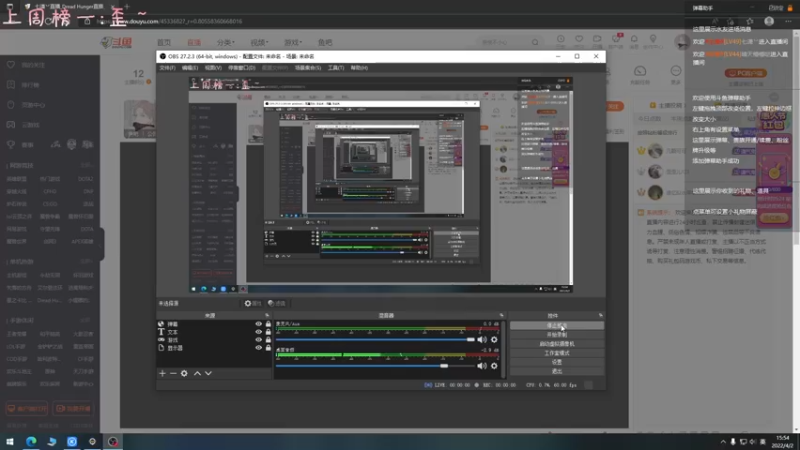Open the 停靠窗口(D) menu in OBS
This screenshot has width=800, height=450.
[x=242, y=68]
